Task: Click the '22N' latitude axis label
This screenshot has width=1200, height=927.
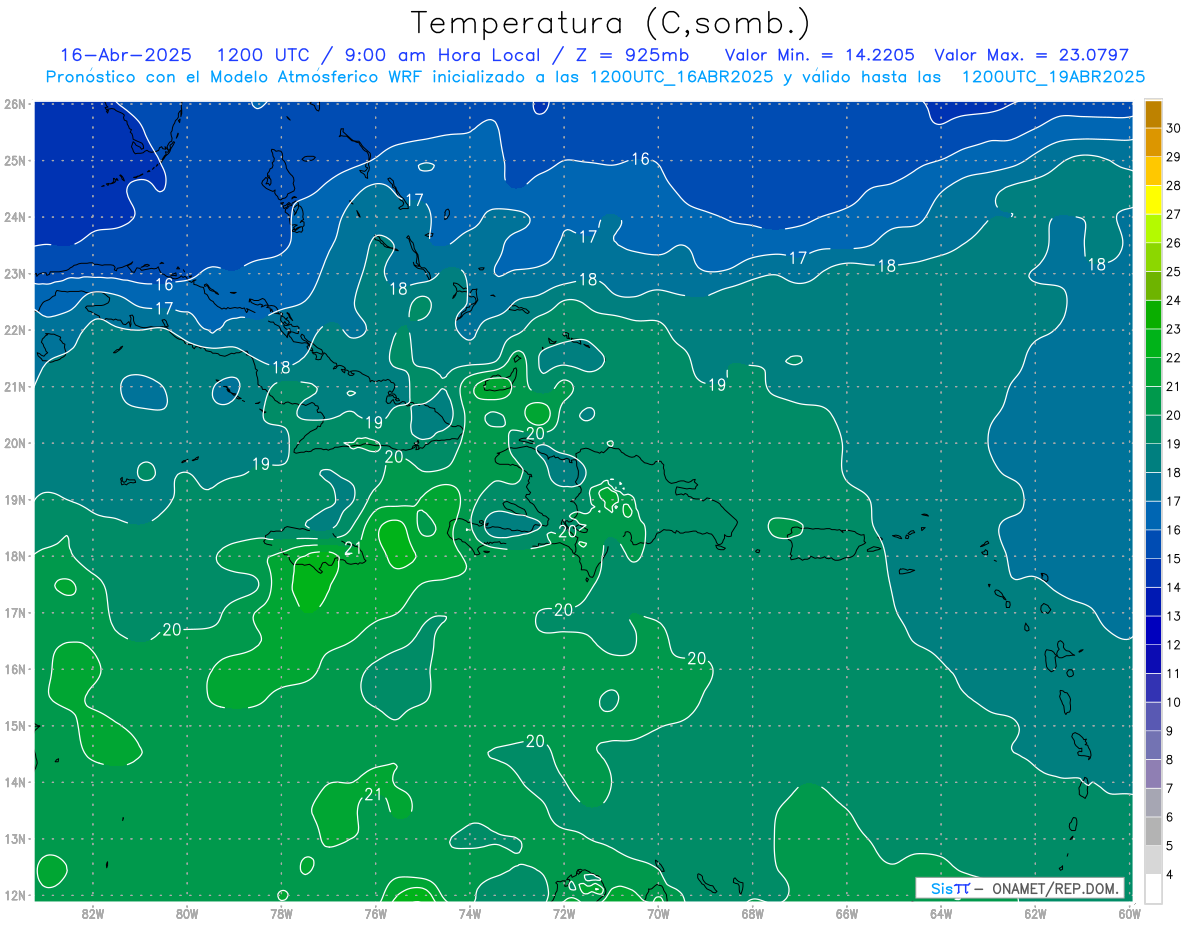Action: (14, 330)
